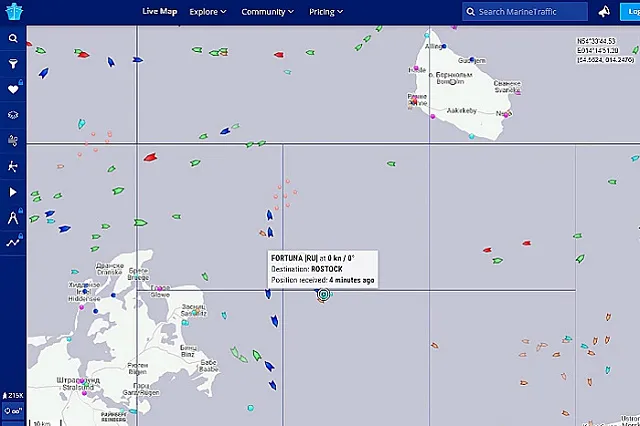Switch to the Live Map tab
640x426 pixels.
(160, 12)
